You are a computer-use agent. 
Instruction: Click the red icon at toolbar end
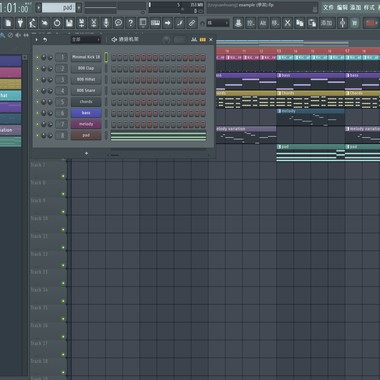tap(371, 23)
